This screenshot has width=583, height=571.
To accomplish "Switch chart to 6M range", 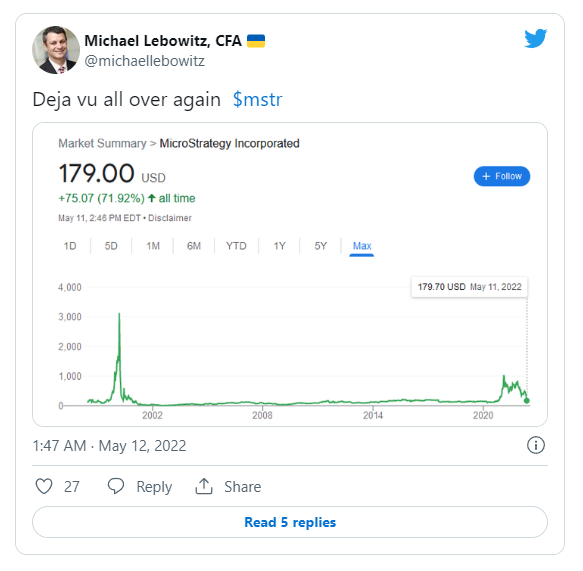I will pyautogui.click(x=194, y=246).
